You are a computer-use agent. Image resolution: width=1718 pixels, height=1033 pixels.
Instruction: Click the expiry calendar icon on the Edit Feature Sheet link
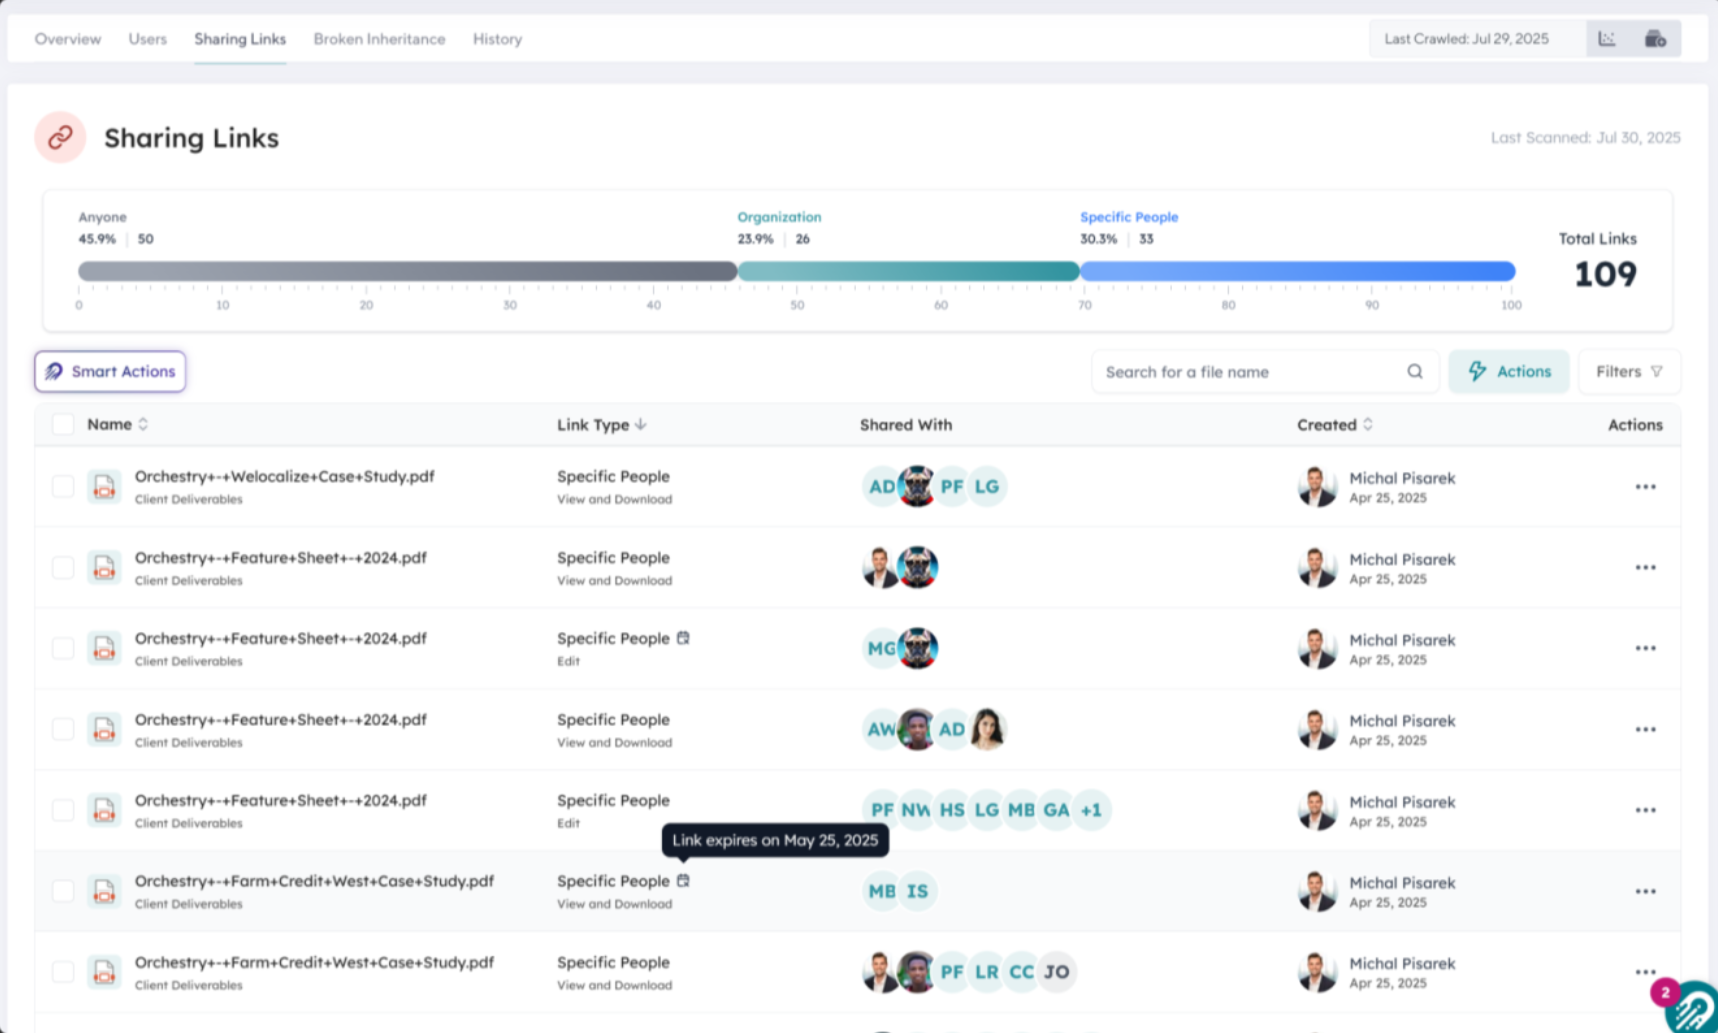point(683,637)
